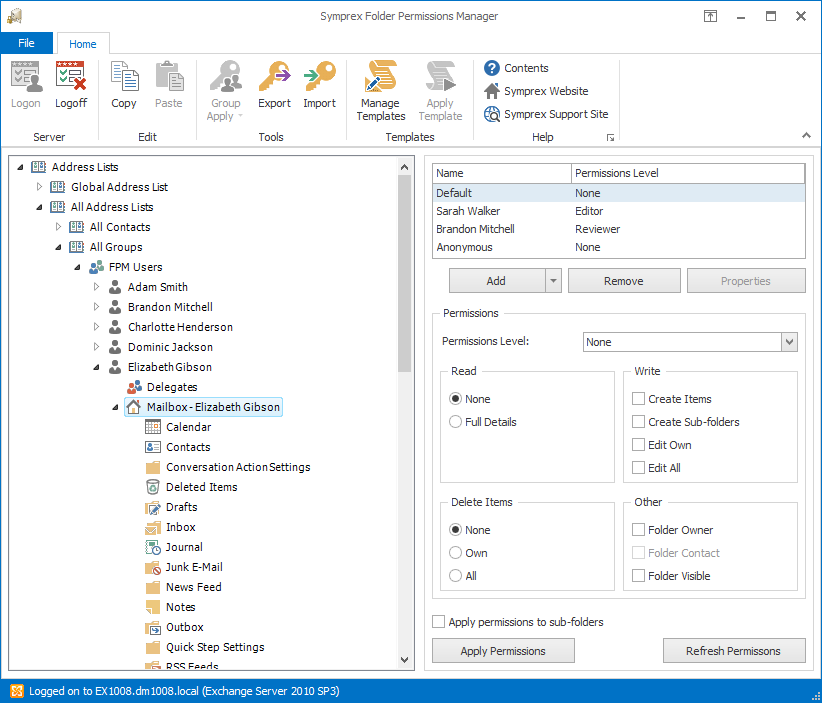Select the Notes folder icon

pos(153,607)
